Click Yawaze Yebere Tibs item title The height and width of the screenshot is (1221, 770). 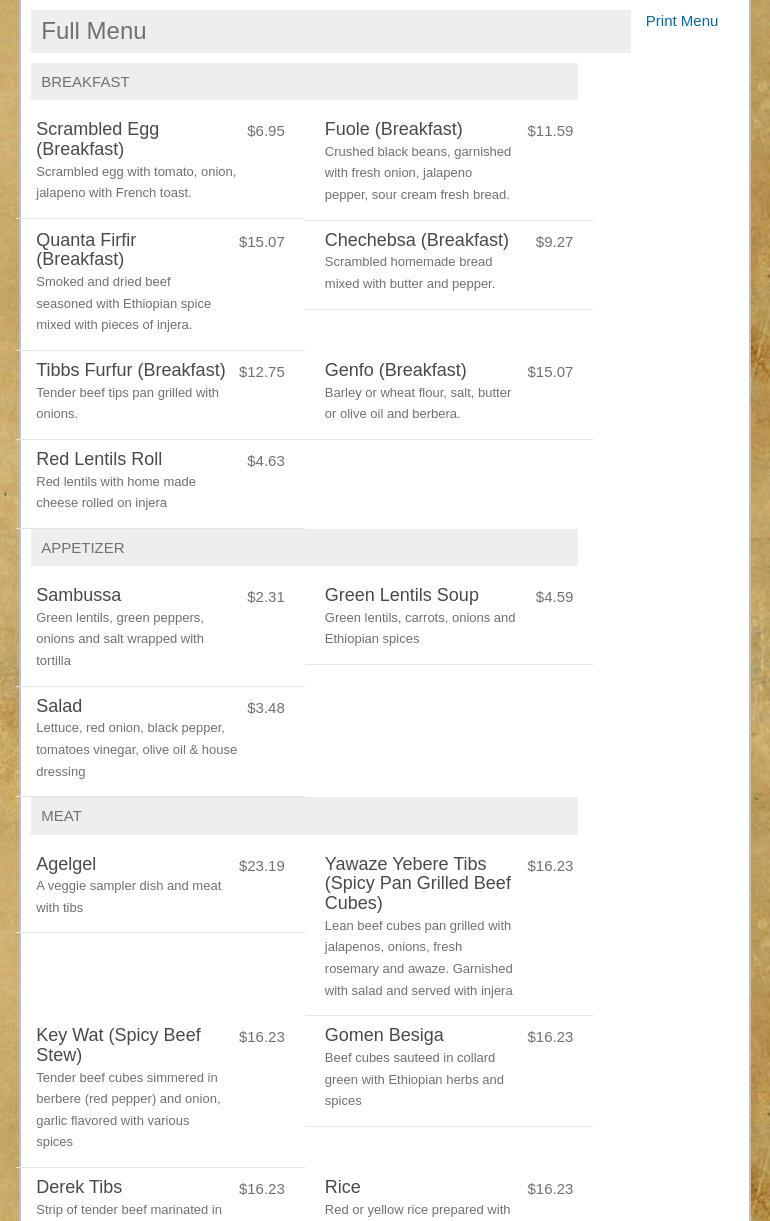[x=417, y=883]
